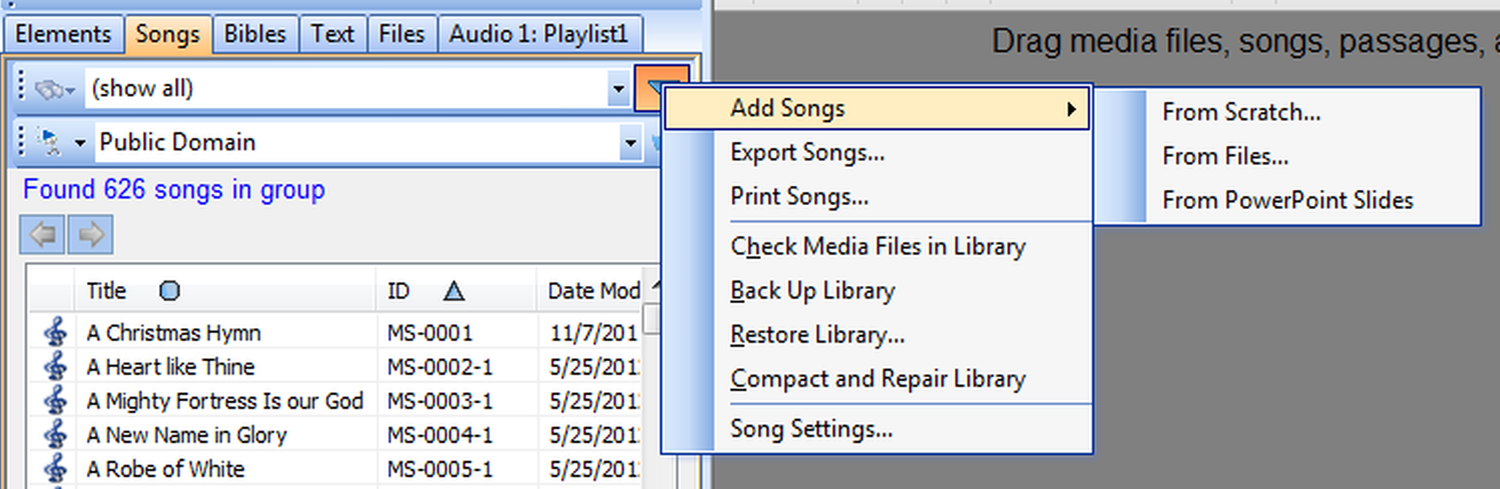
Task: Click the clef icon beside A Robe of White
Action: pos(56,468)
